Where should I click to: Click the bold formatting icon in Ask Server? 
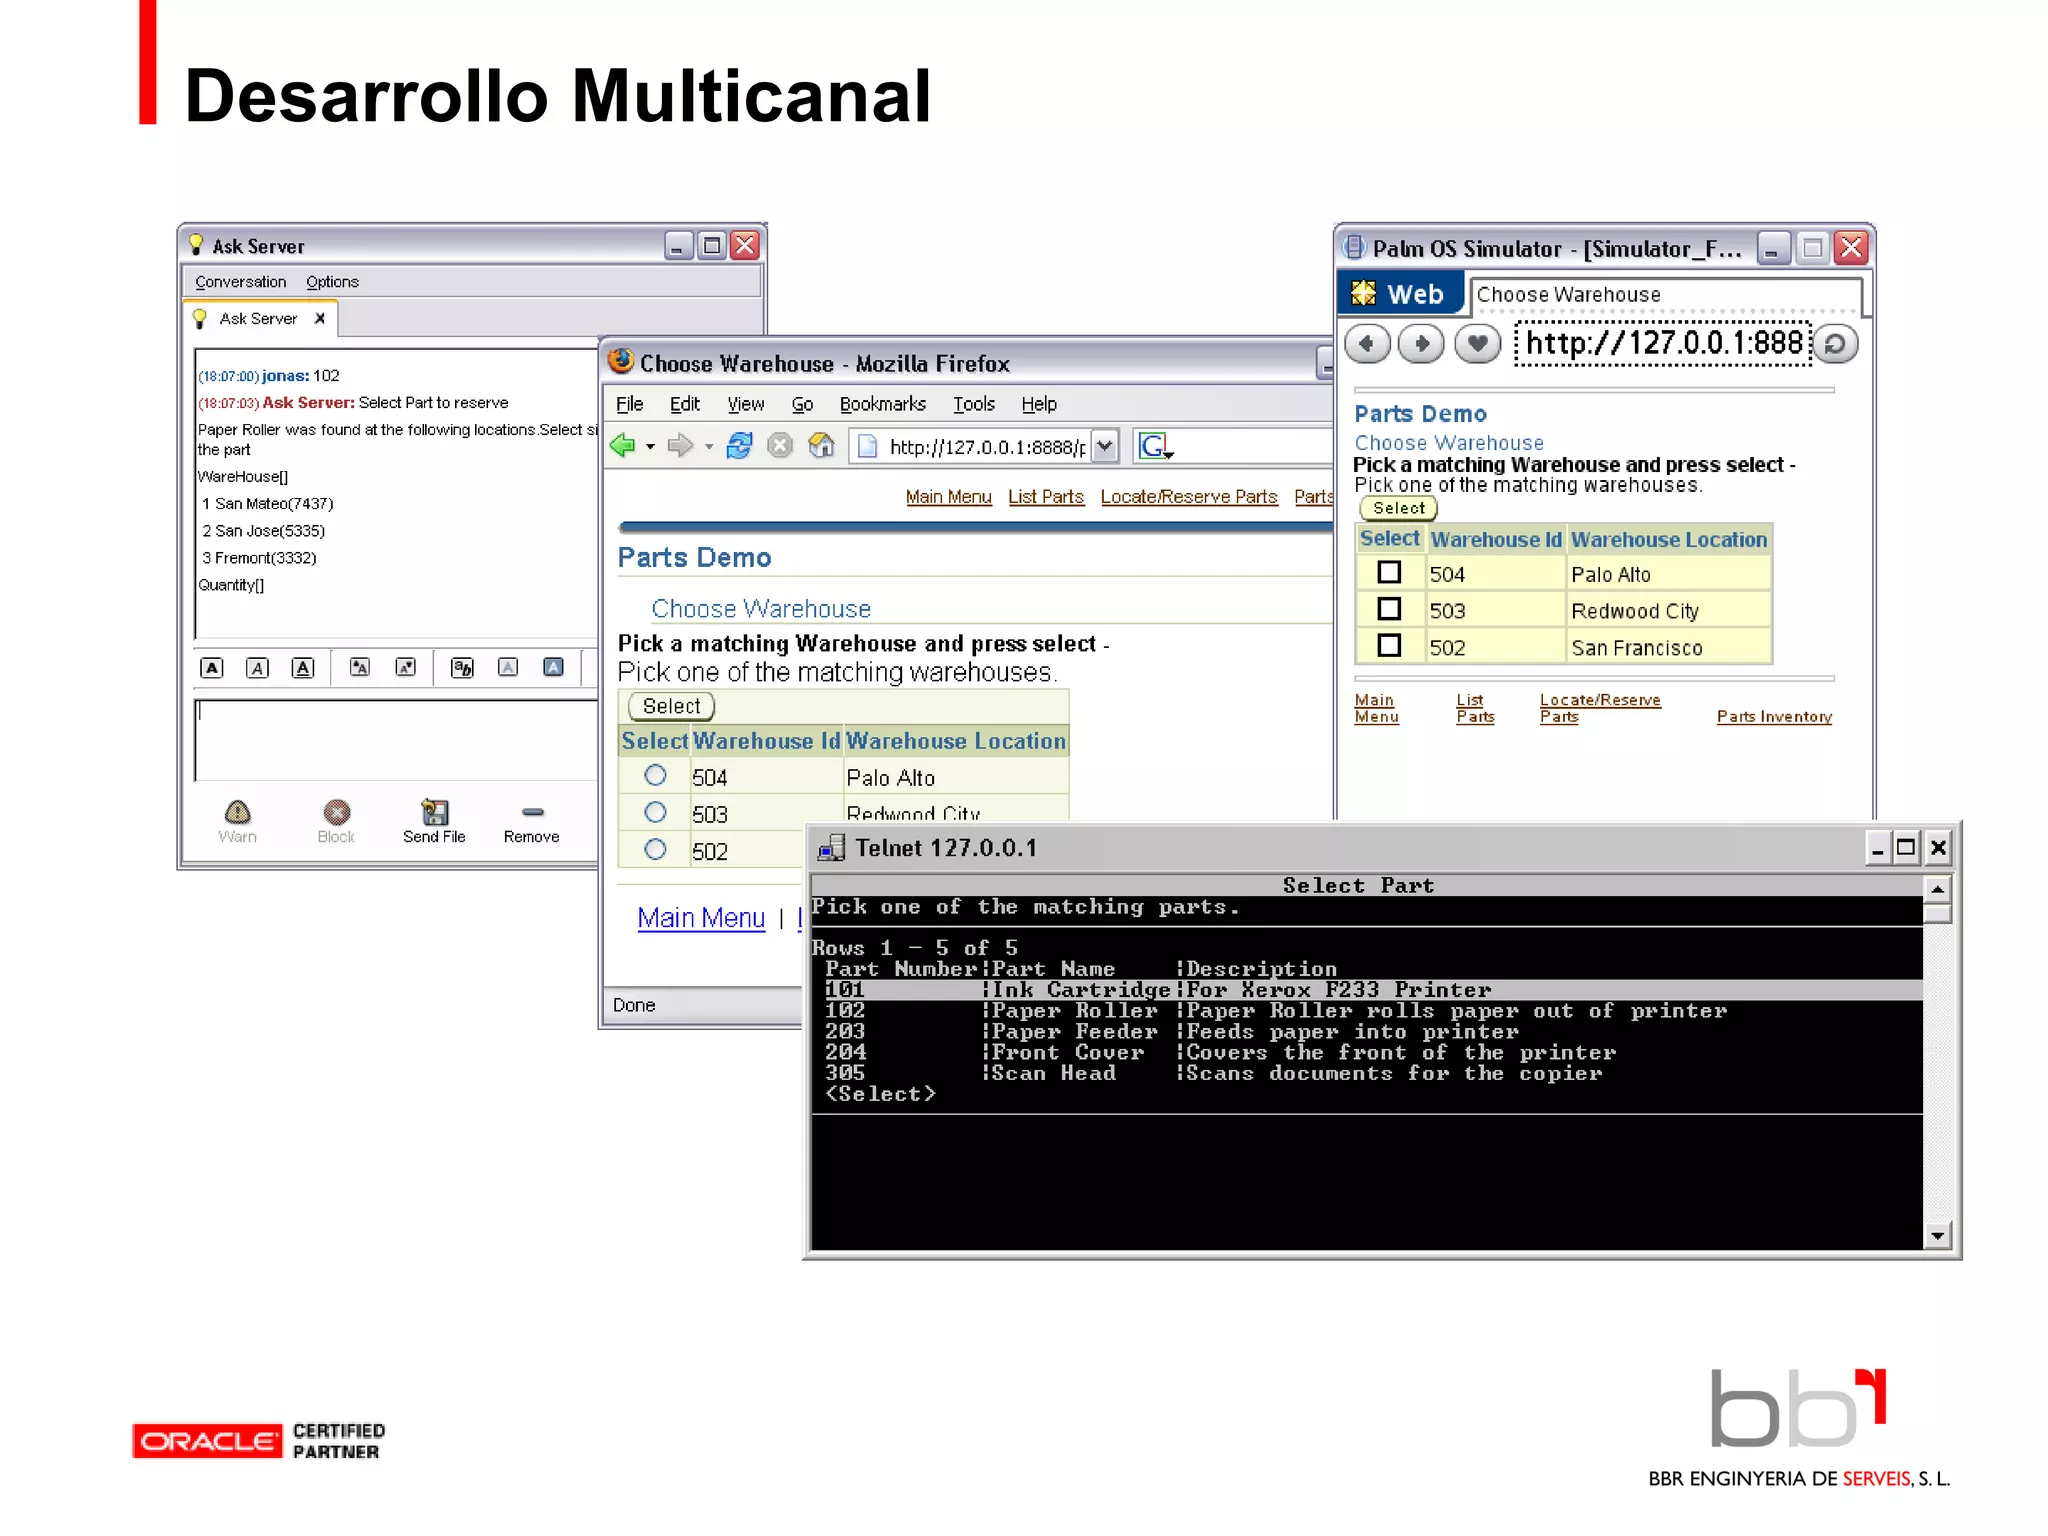[x=211, y=667]
